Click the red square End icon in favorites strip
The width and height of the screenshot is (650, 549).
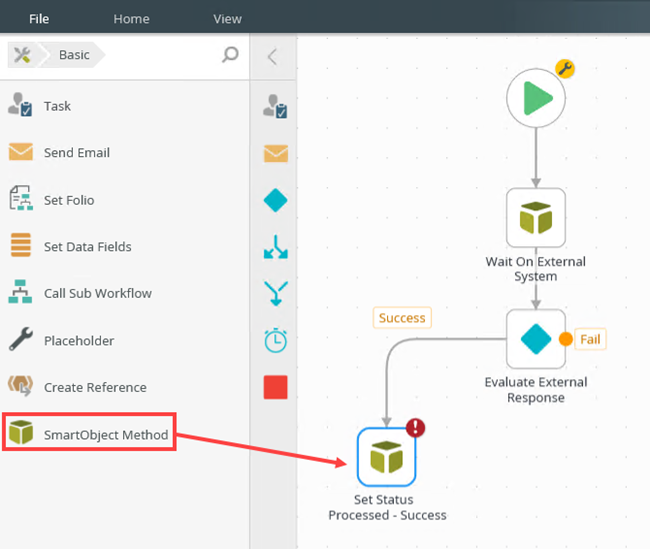[275, 387]
